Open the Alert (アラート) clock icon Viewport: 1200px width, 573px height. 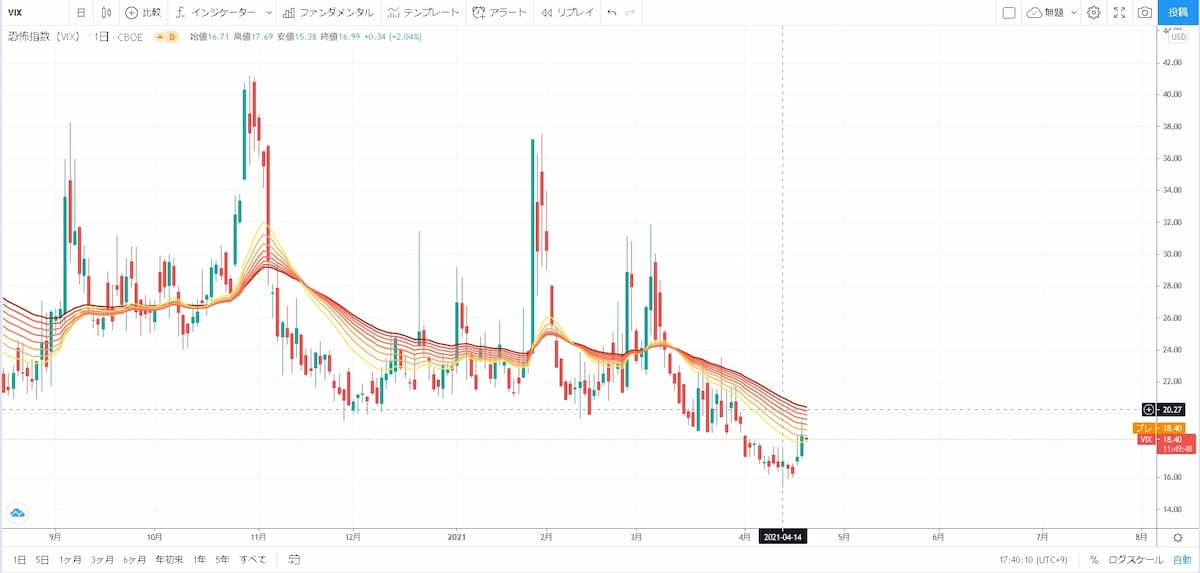coord(479,13)
